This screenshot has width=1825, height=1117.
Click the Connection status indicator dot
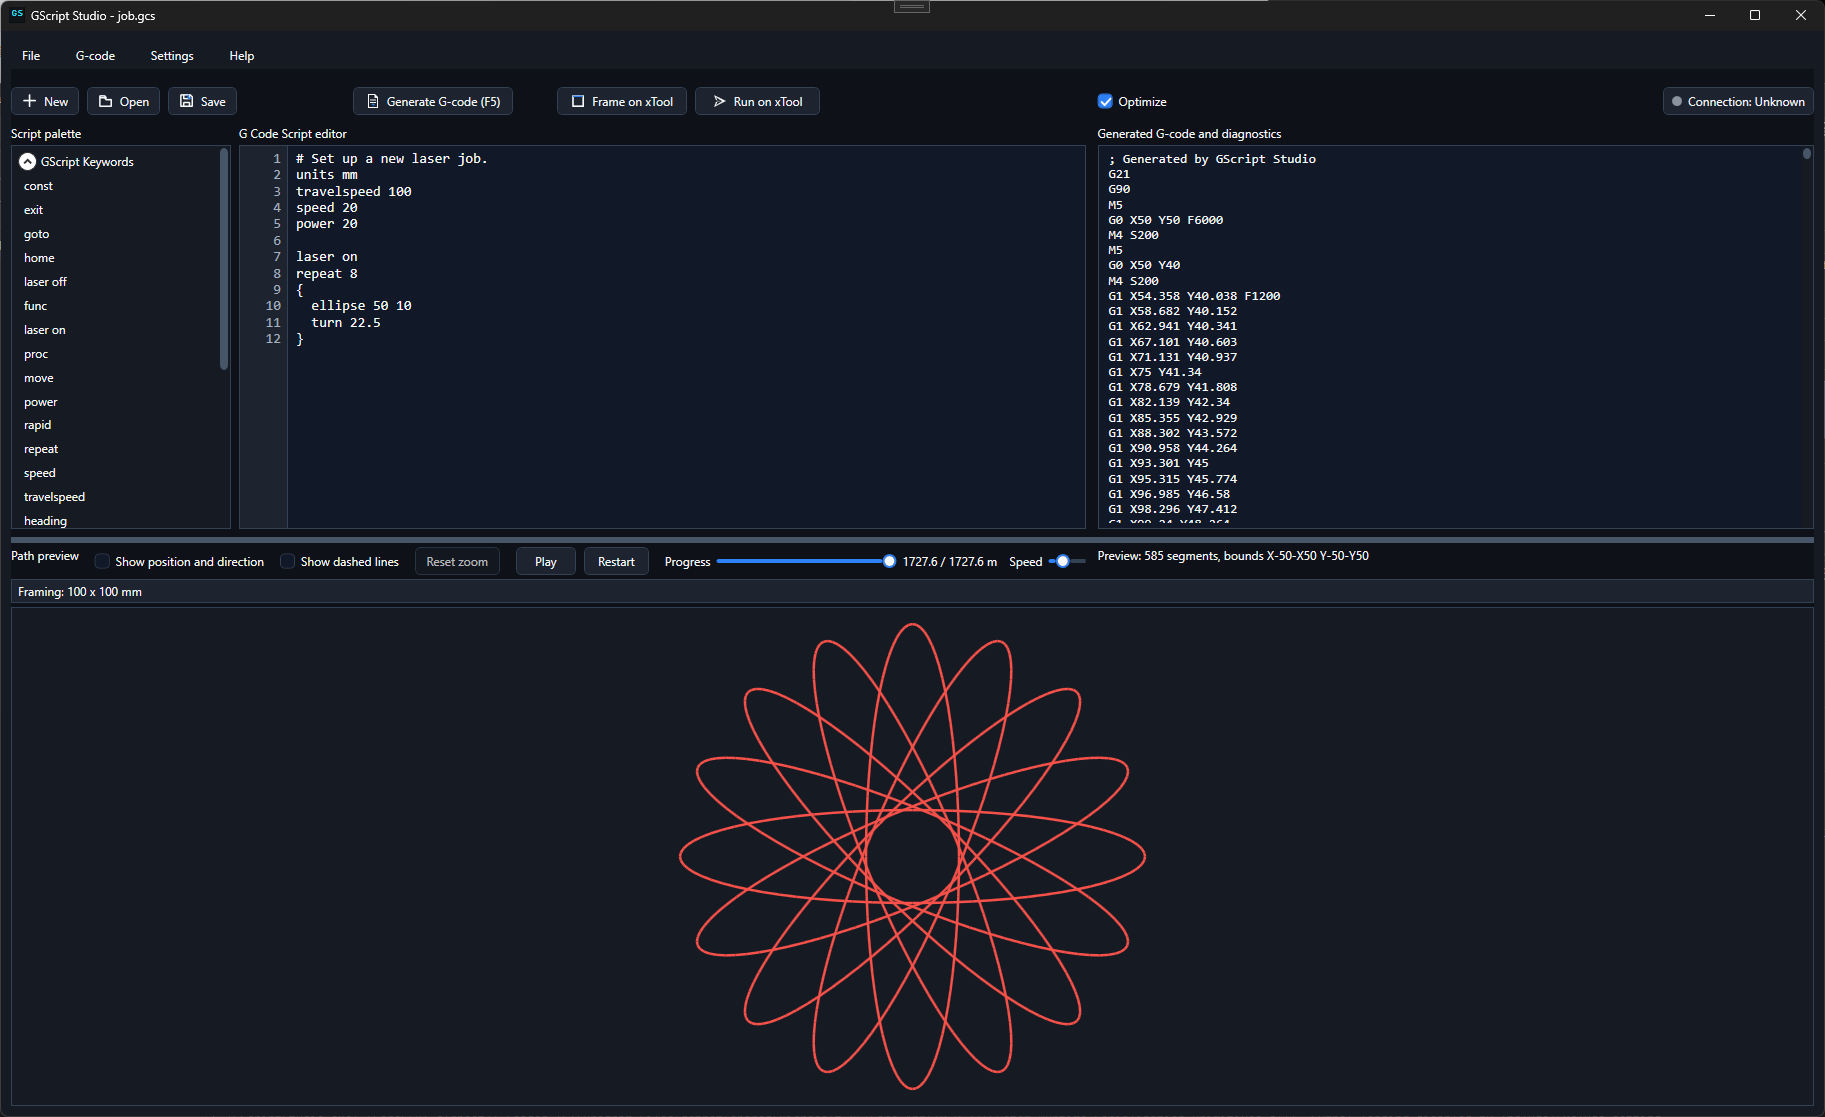tap(1677, 101)
